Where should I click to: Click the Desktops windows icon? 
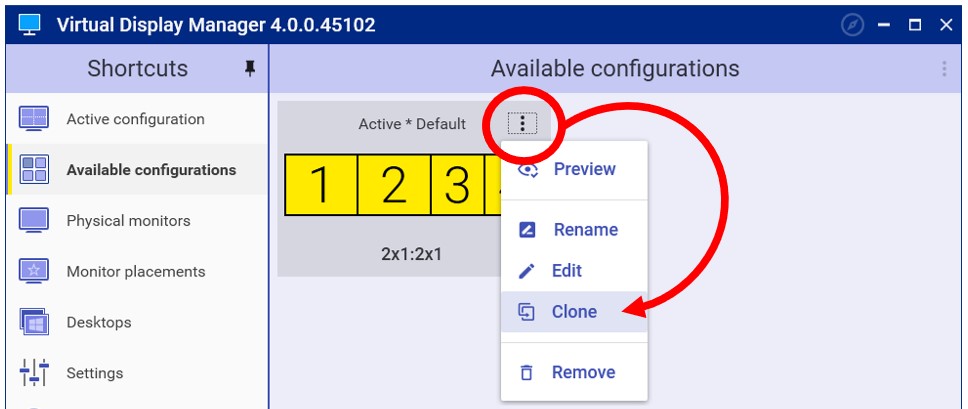pyautogui.click(x=34, y=322)
